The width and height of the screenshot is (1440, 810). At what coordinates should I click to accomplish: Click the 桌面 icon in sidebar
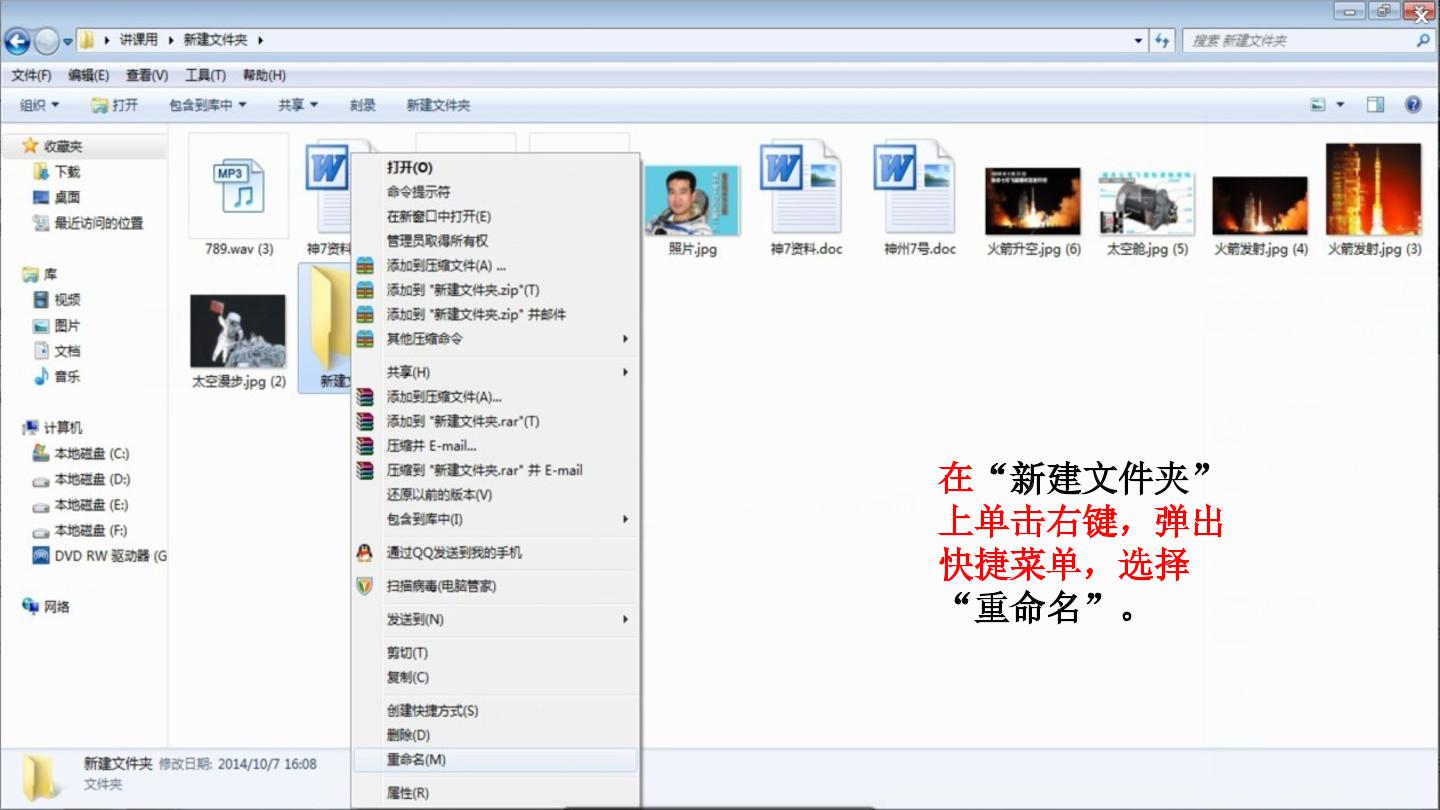[x=41, y=198]
